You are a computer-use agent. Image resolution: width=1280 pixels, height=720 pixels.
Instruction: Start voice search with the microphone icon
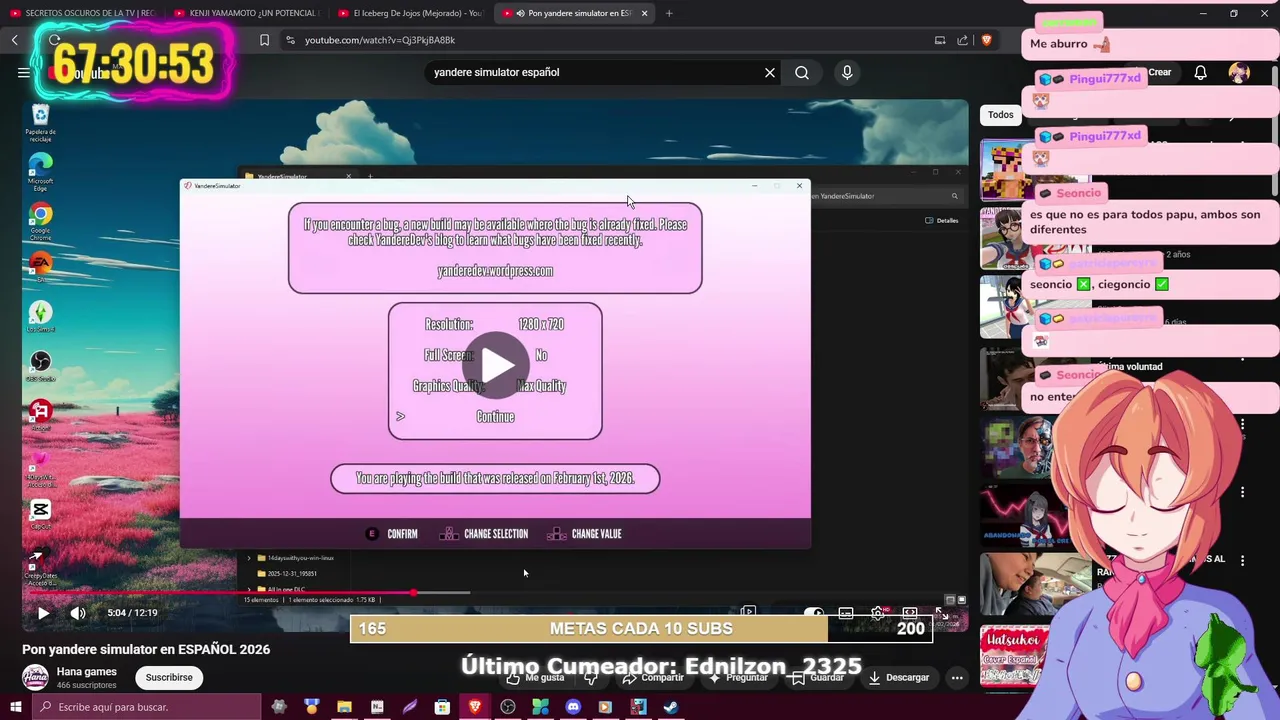(x=847, y=72)
